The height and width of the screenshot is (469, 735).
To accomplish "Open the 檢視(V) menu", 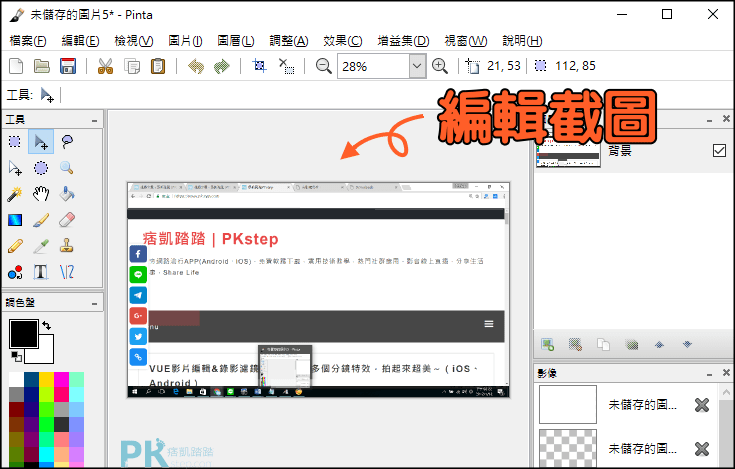I will pos(134,41).
